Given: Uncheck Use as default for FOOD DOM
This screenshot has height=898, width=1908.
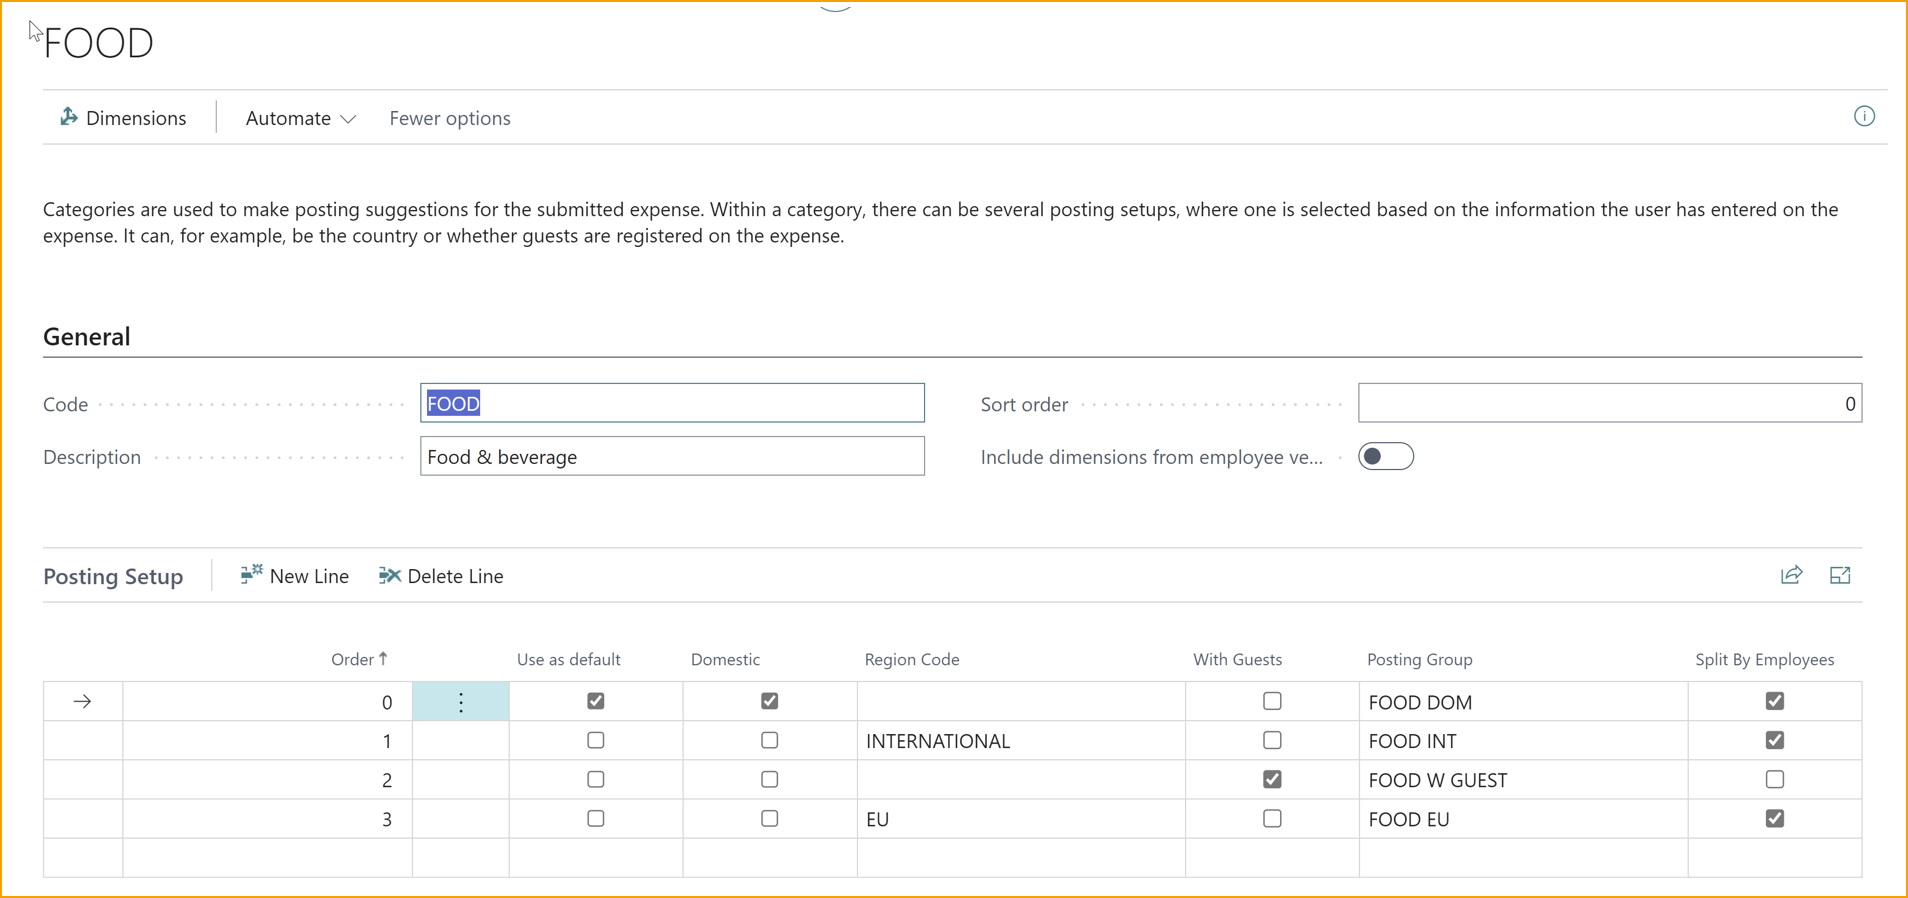Looking at the screenshot, I should [x=596, y=701].
